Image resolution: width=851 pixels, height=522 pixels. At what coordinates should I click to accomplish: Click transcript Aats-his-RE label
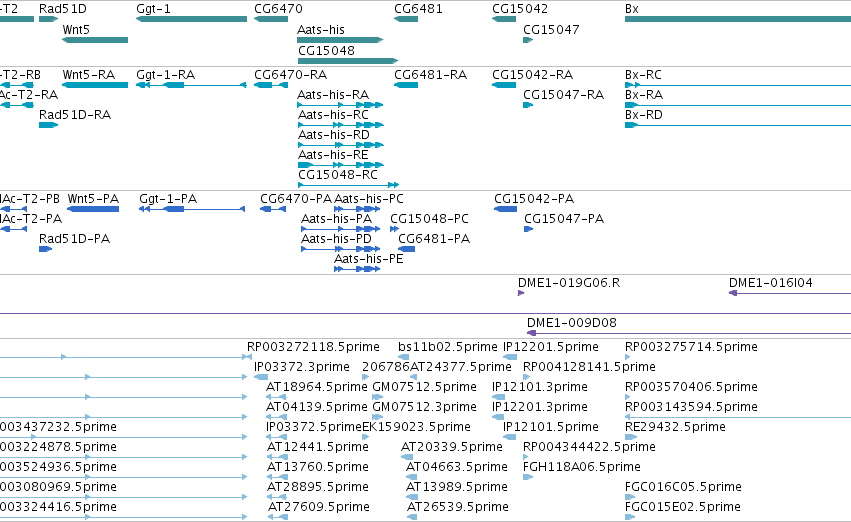coord(333,155)
